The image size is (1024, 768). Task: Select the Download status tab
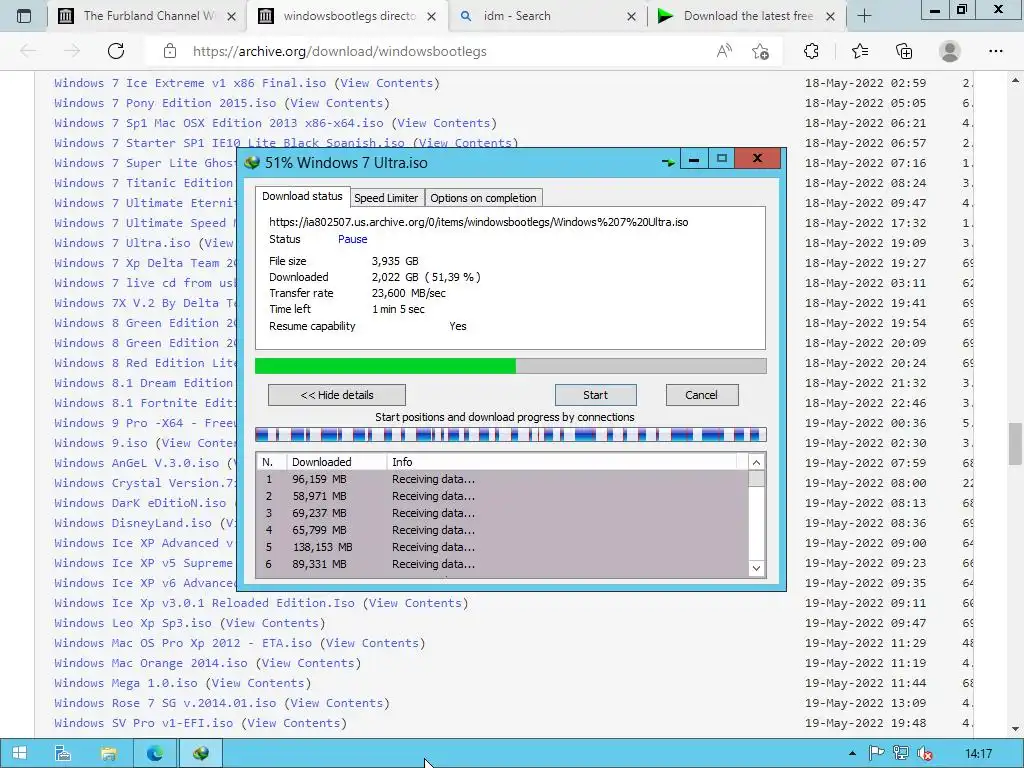pos(302,196)
